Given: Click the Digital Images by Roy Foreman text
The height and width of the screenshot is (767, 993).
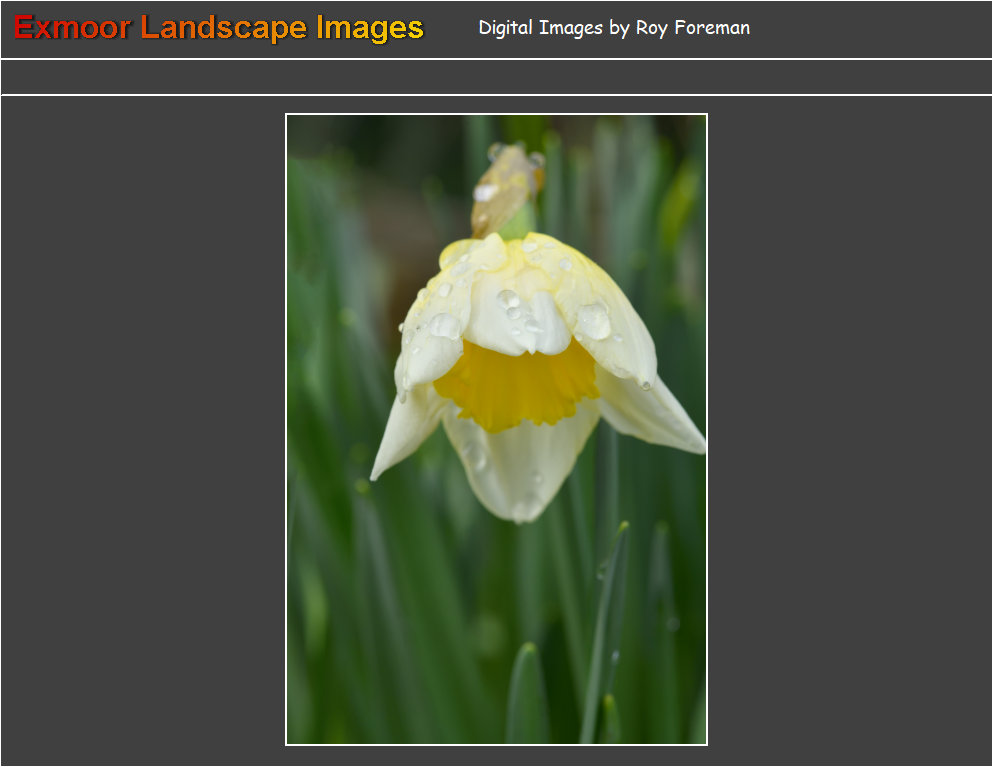Looking at the screenshot, I should pyautogui.click(x=613, y=28).
